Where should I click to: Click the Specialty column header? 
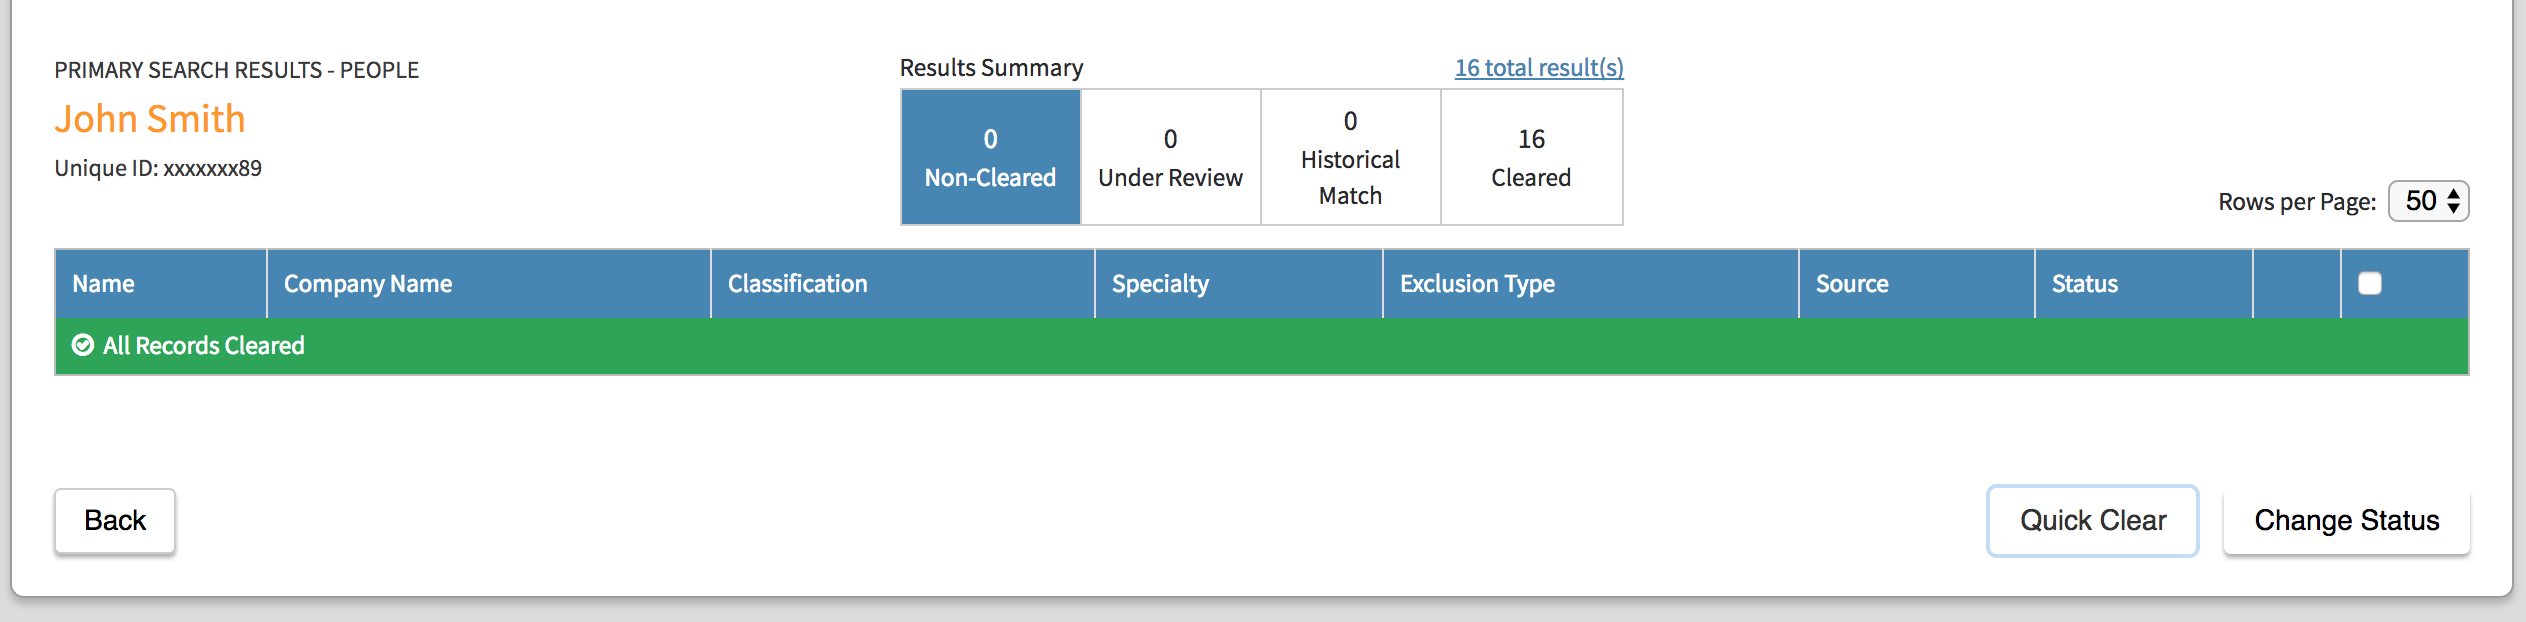click(x=1160, y=284)
